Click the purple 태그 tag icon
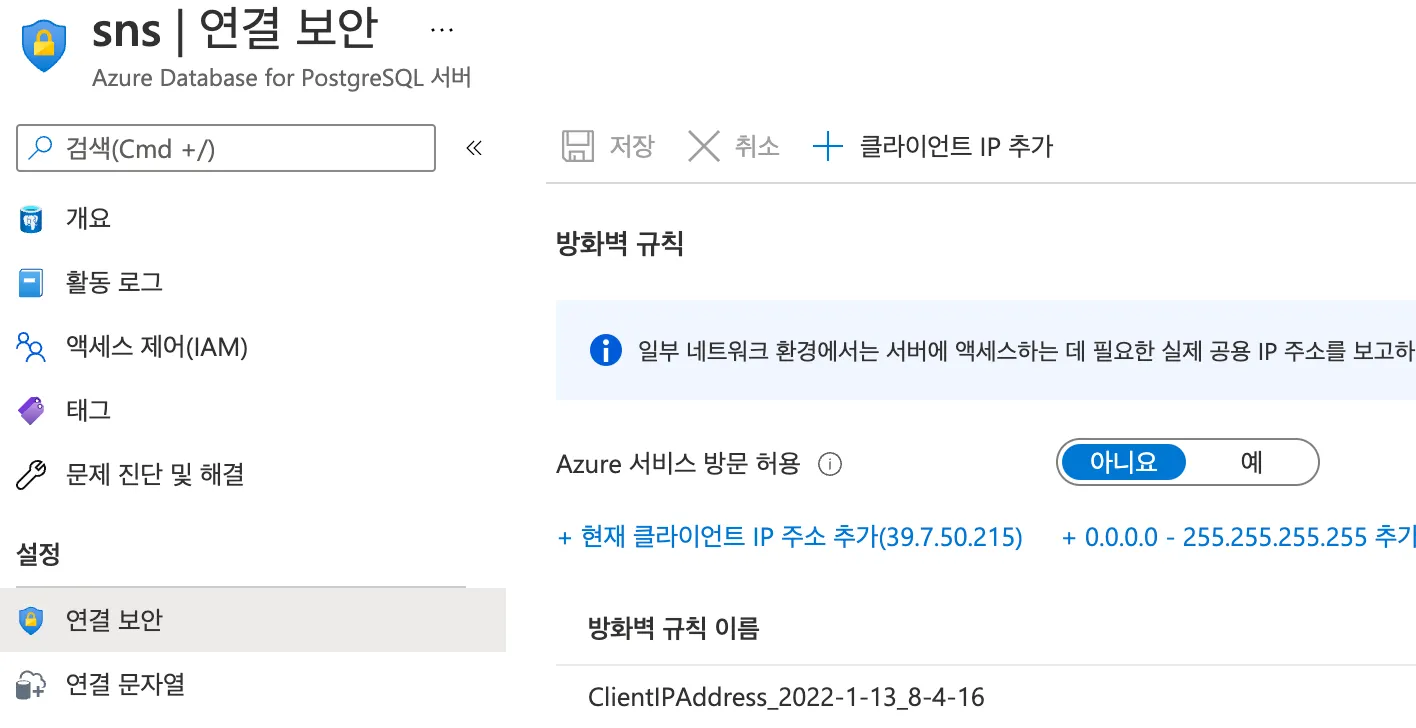1416x728 pixels. [32, 410]
